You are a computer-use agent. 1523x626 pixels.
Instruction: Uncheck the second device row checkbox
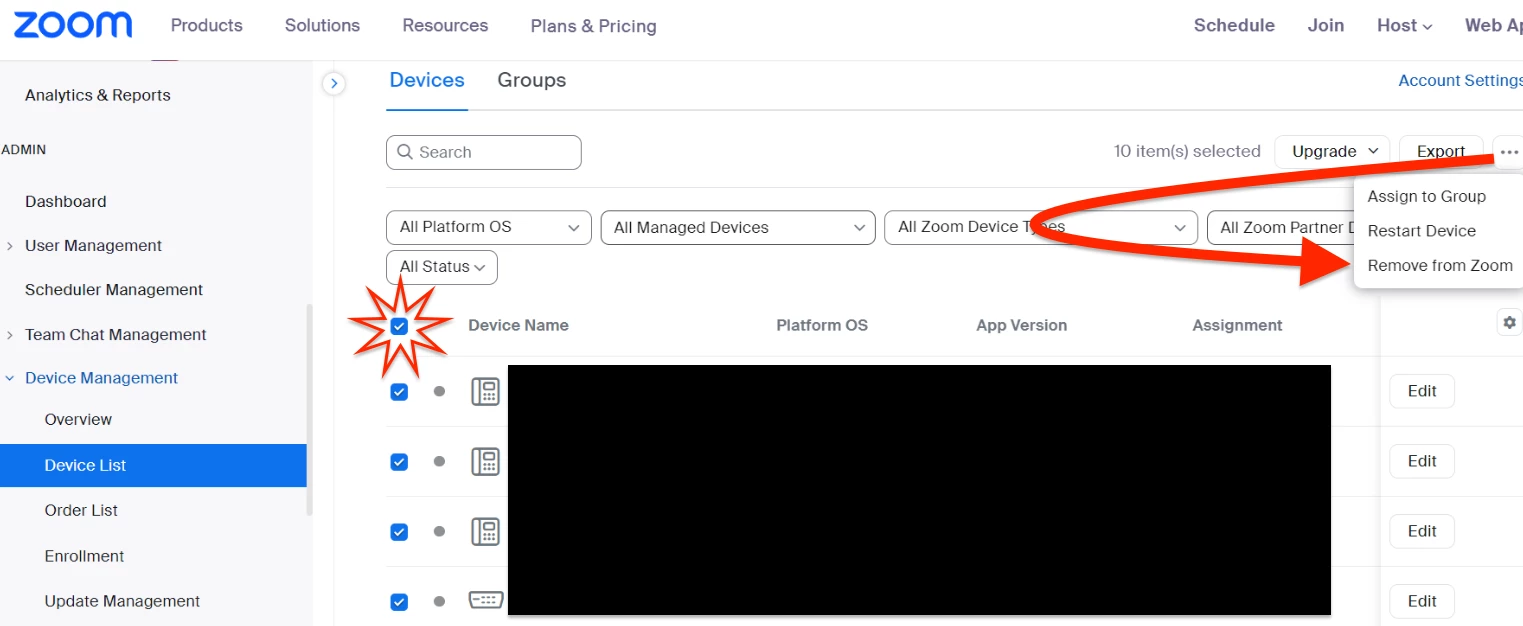pyautogui.click(x=399, y=462)
